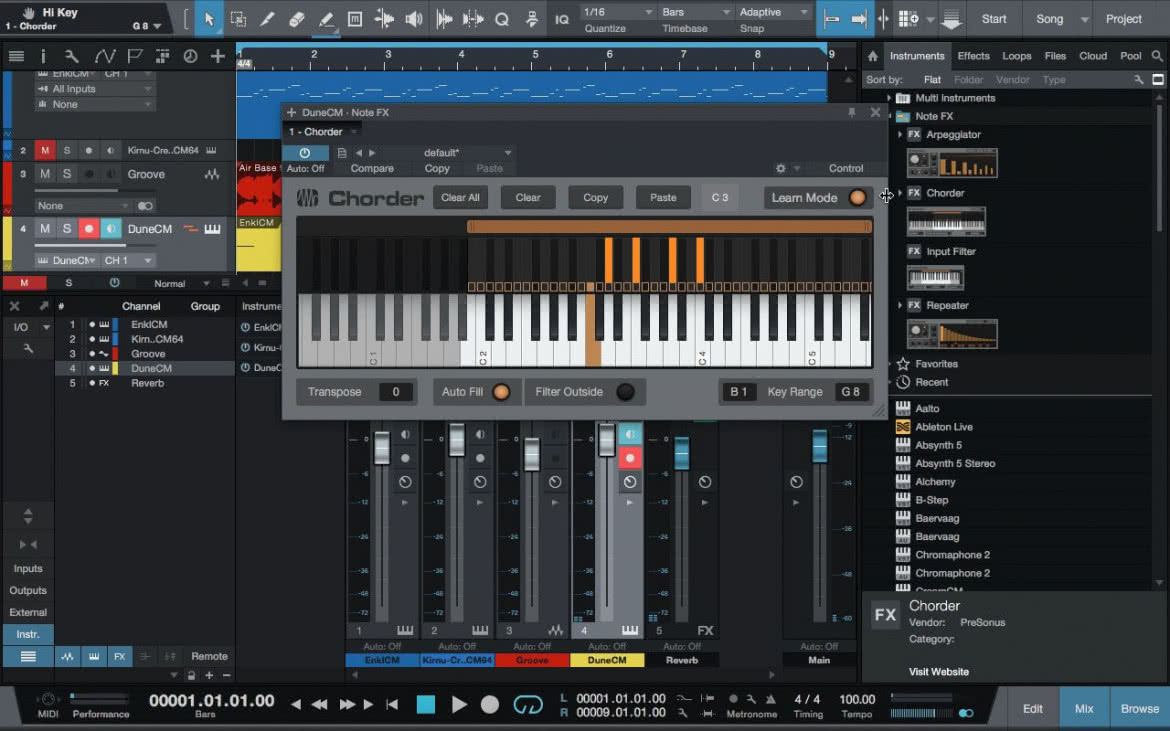This screenshot has width=1170, height=731.
Task: Click the Compare button in plugin header
Action: [372, 169]
